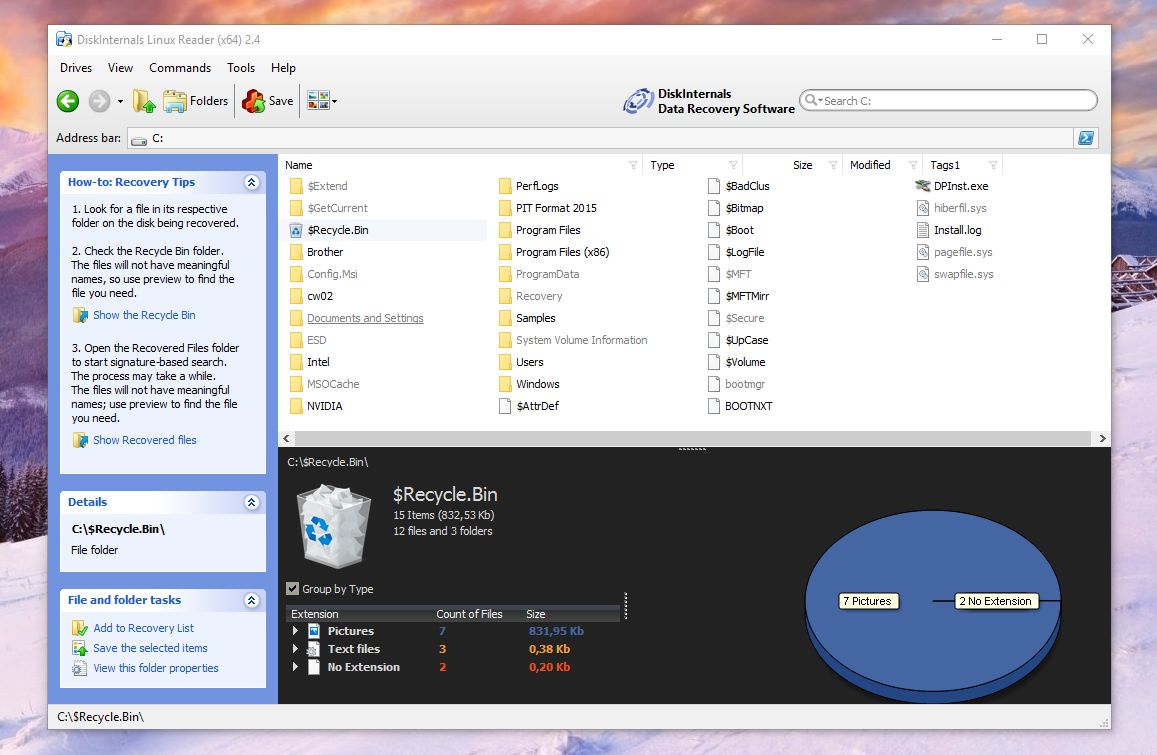Open the navigation history dropdown arrow
This screenshot has height=755, width=1157.
click(x=120, y=101)
